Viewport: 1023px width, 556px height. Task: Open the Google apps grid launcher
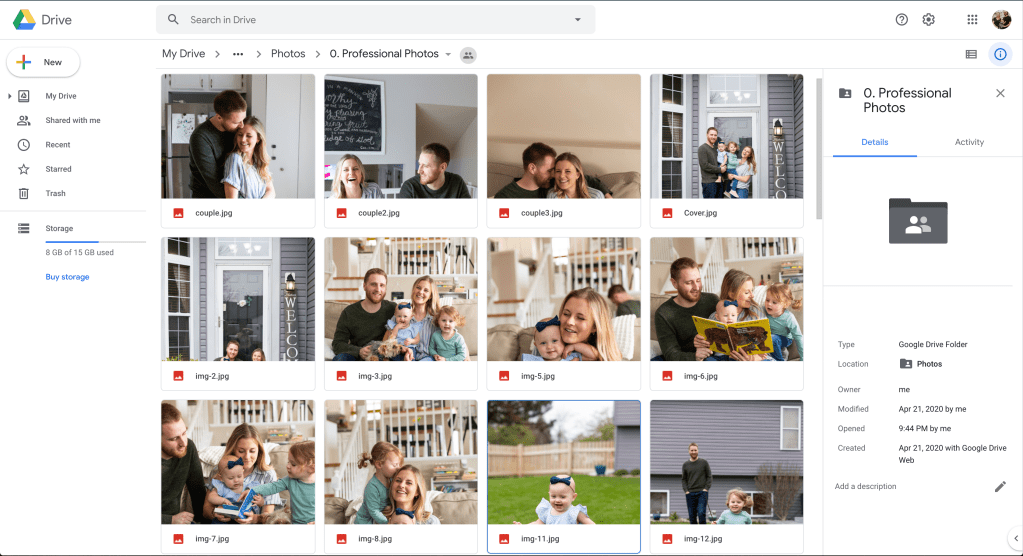pos(972,20)
